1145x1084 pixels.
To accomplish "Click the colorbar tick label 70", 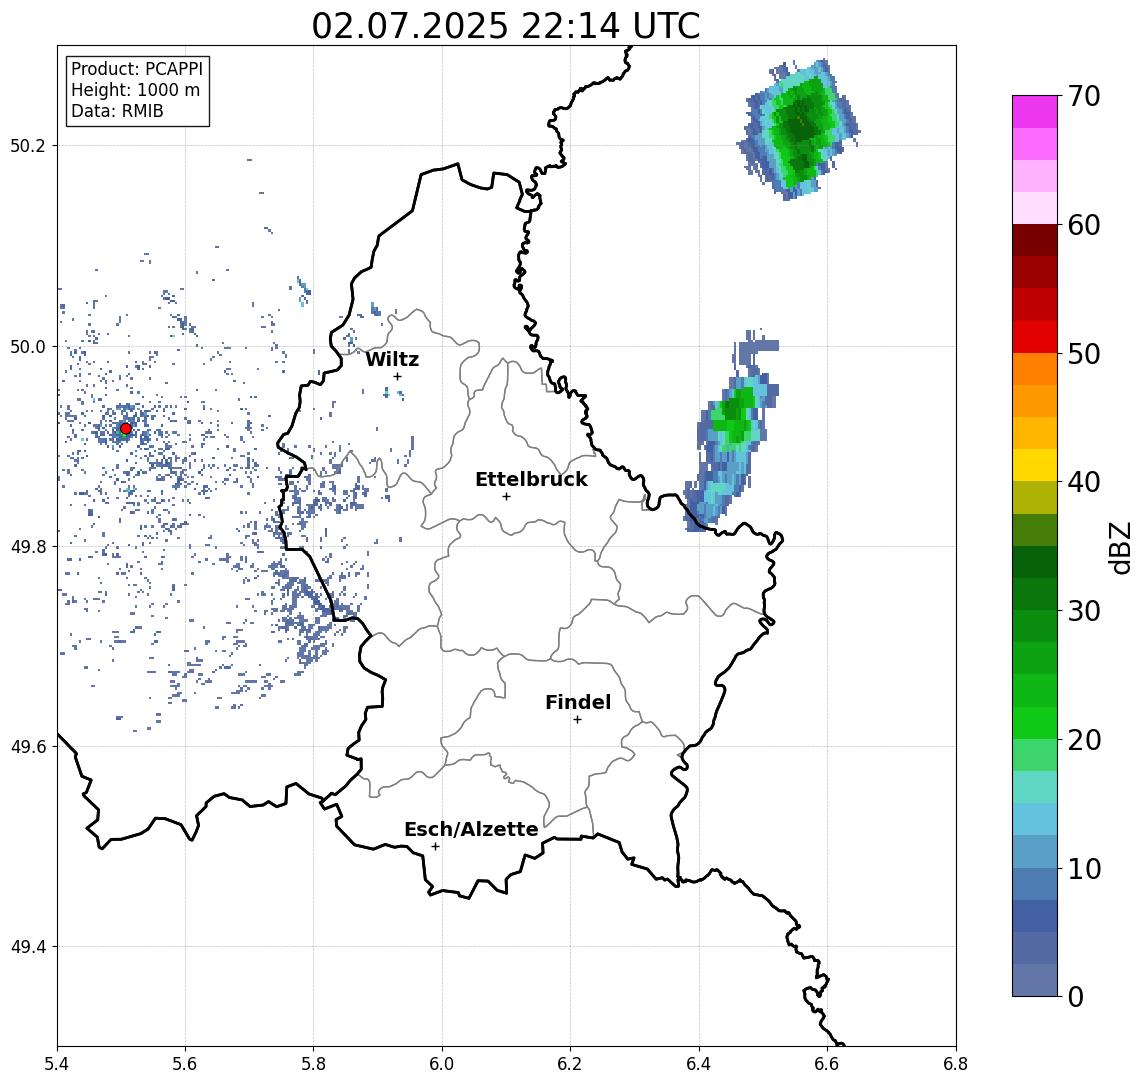I will point(1084,96).
